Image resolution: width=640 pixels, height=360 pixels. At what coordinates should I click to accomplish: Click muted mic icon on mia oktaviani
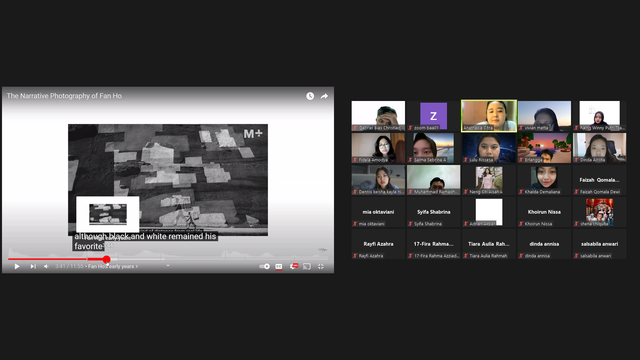(x=355, y=224)
